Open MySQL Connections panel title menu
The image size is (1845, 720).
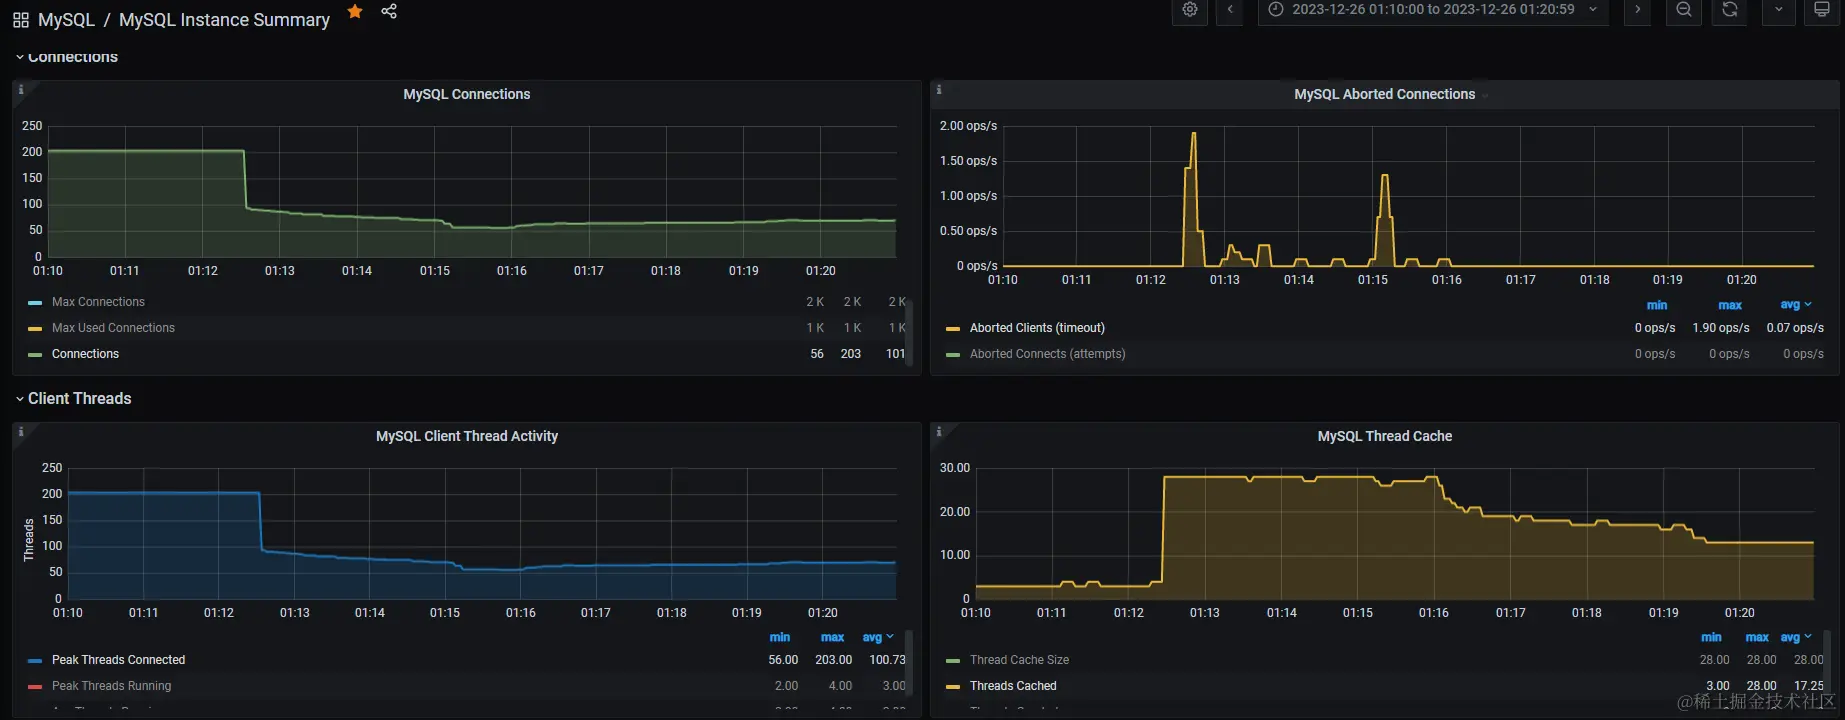[x=467, y=94]
